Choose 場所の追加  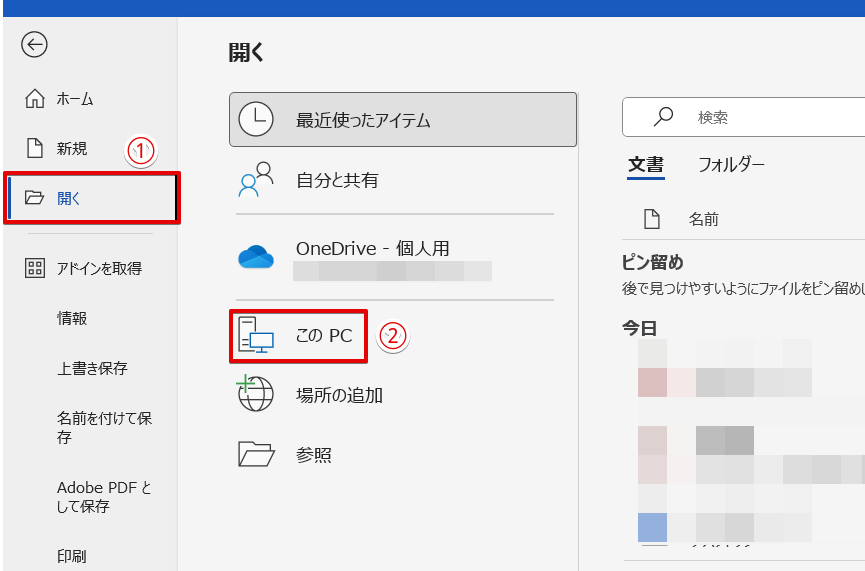[403, 395]
